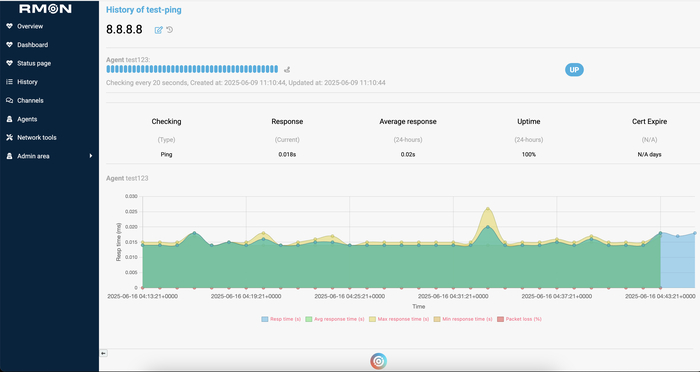This screenshot has height=372, width=700.
Task: Click the History of test-ping heading
Action: [144, 10]
